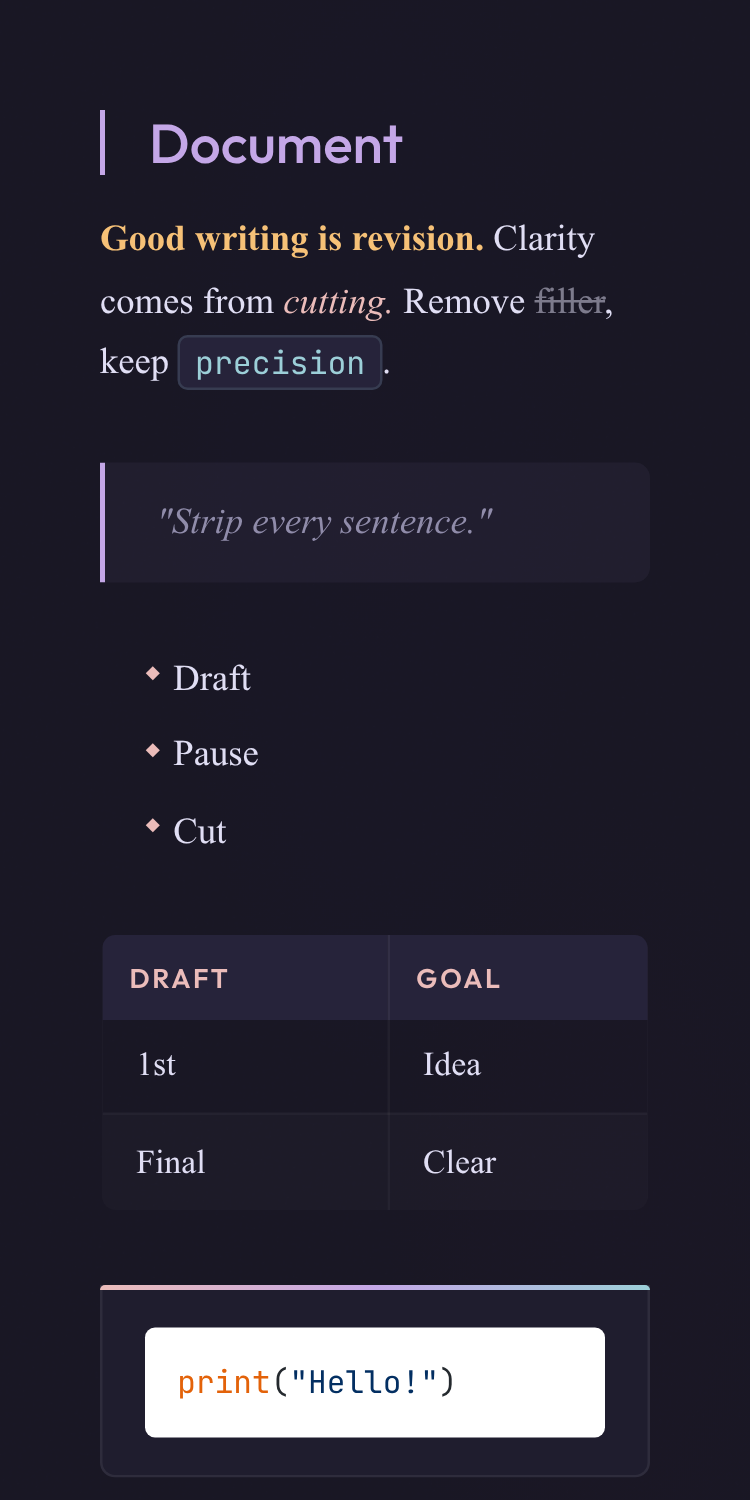The image size is (750, 1500).
Task: Click the DRAFT column header
Action: tap(180, 979)
